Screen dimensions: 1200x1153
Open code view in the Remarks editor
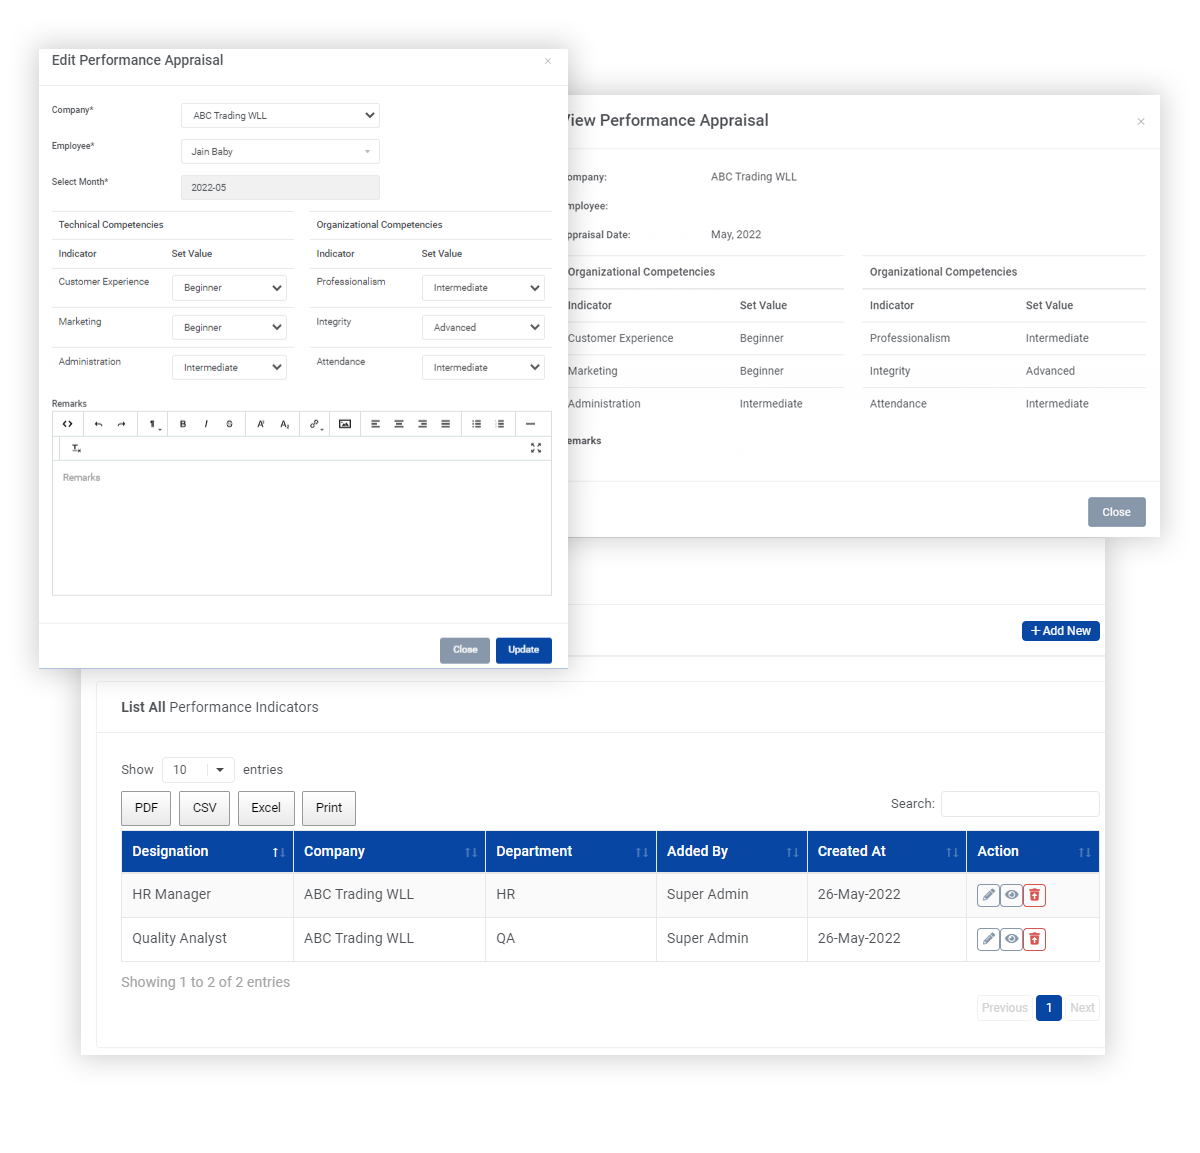pyautogui.click(x=68, y=424)
